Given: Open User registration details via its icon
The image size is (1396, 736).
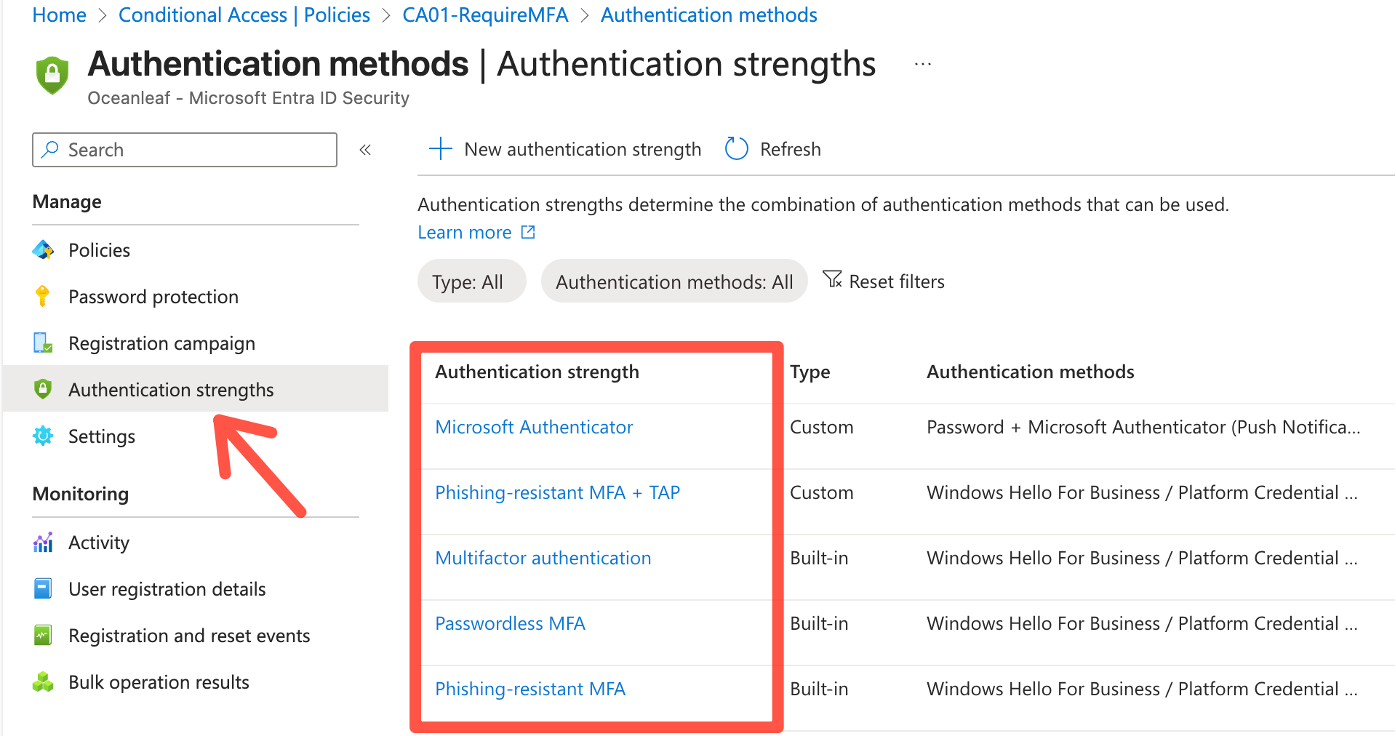Looking at the screenshot, I should tap(42, 589).
